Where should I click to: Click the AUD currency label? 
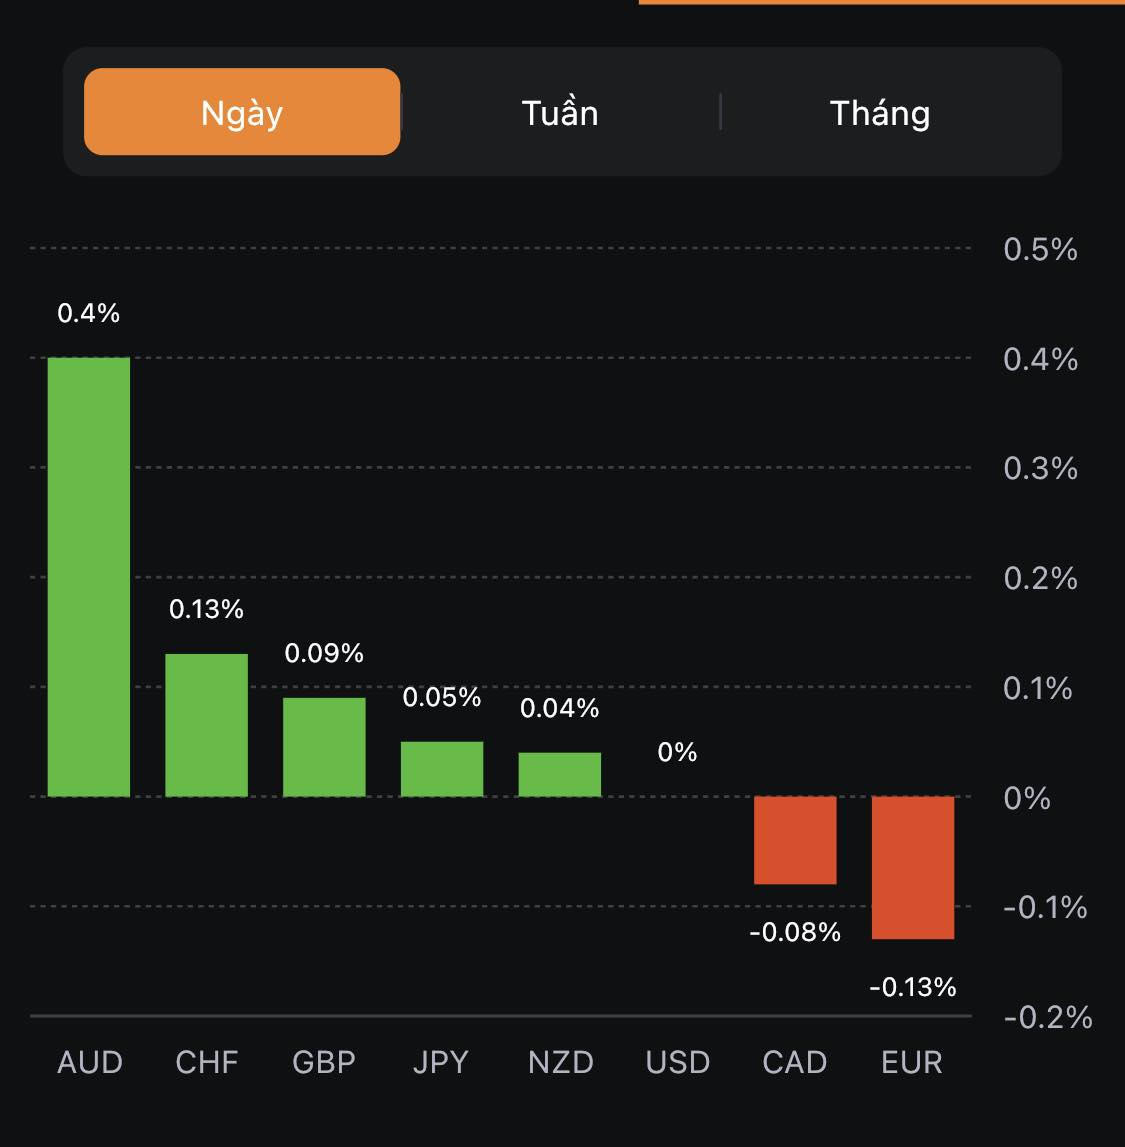90,1062
